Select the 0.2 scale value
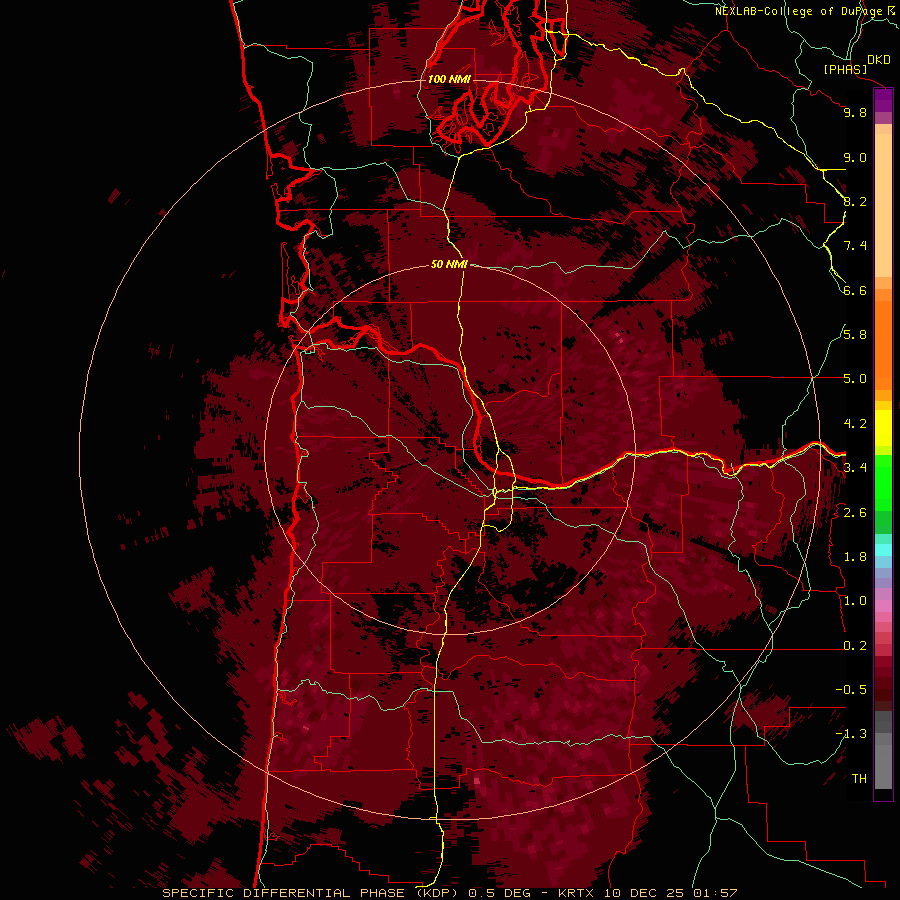 click(855, 646)
